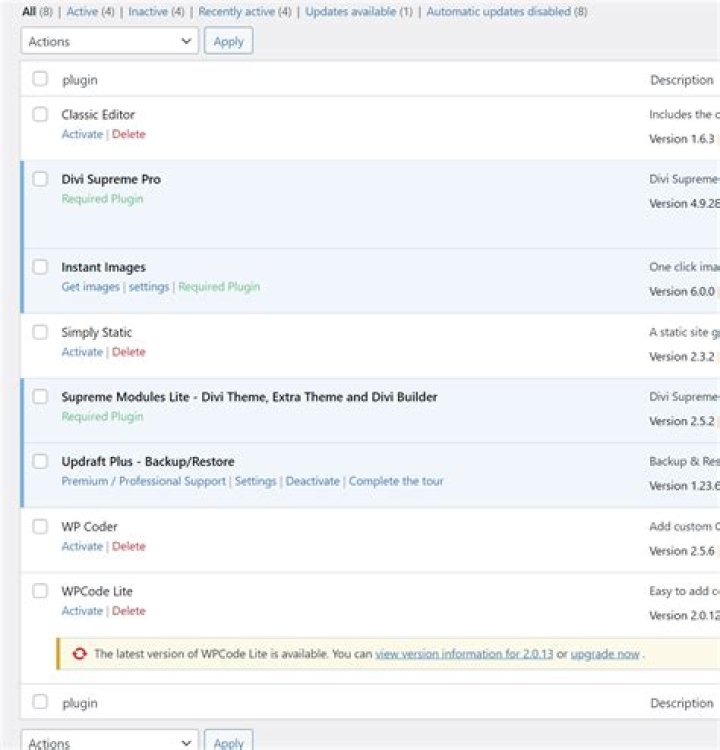
Task: Open Updraft Plus Premium / Professional Support link
Action: (144, 481)
